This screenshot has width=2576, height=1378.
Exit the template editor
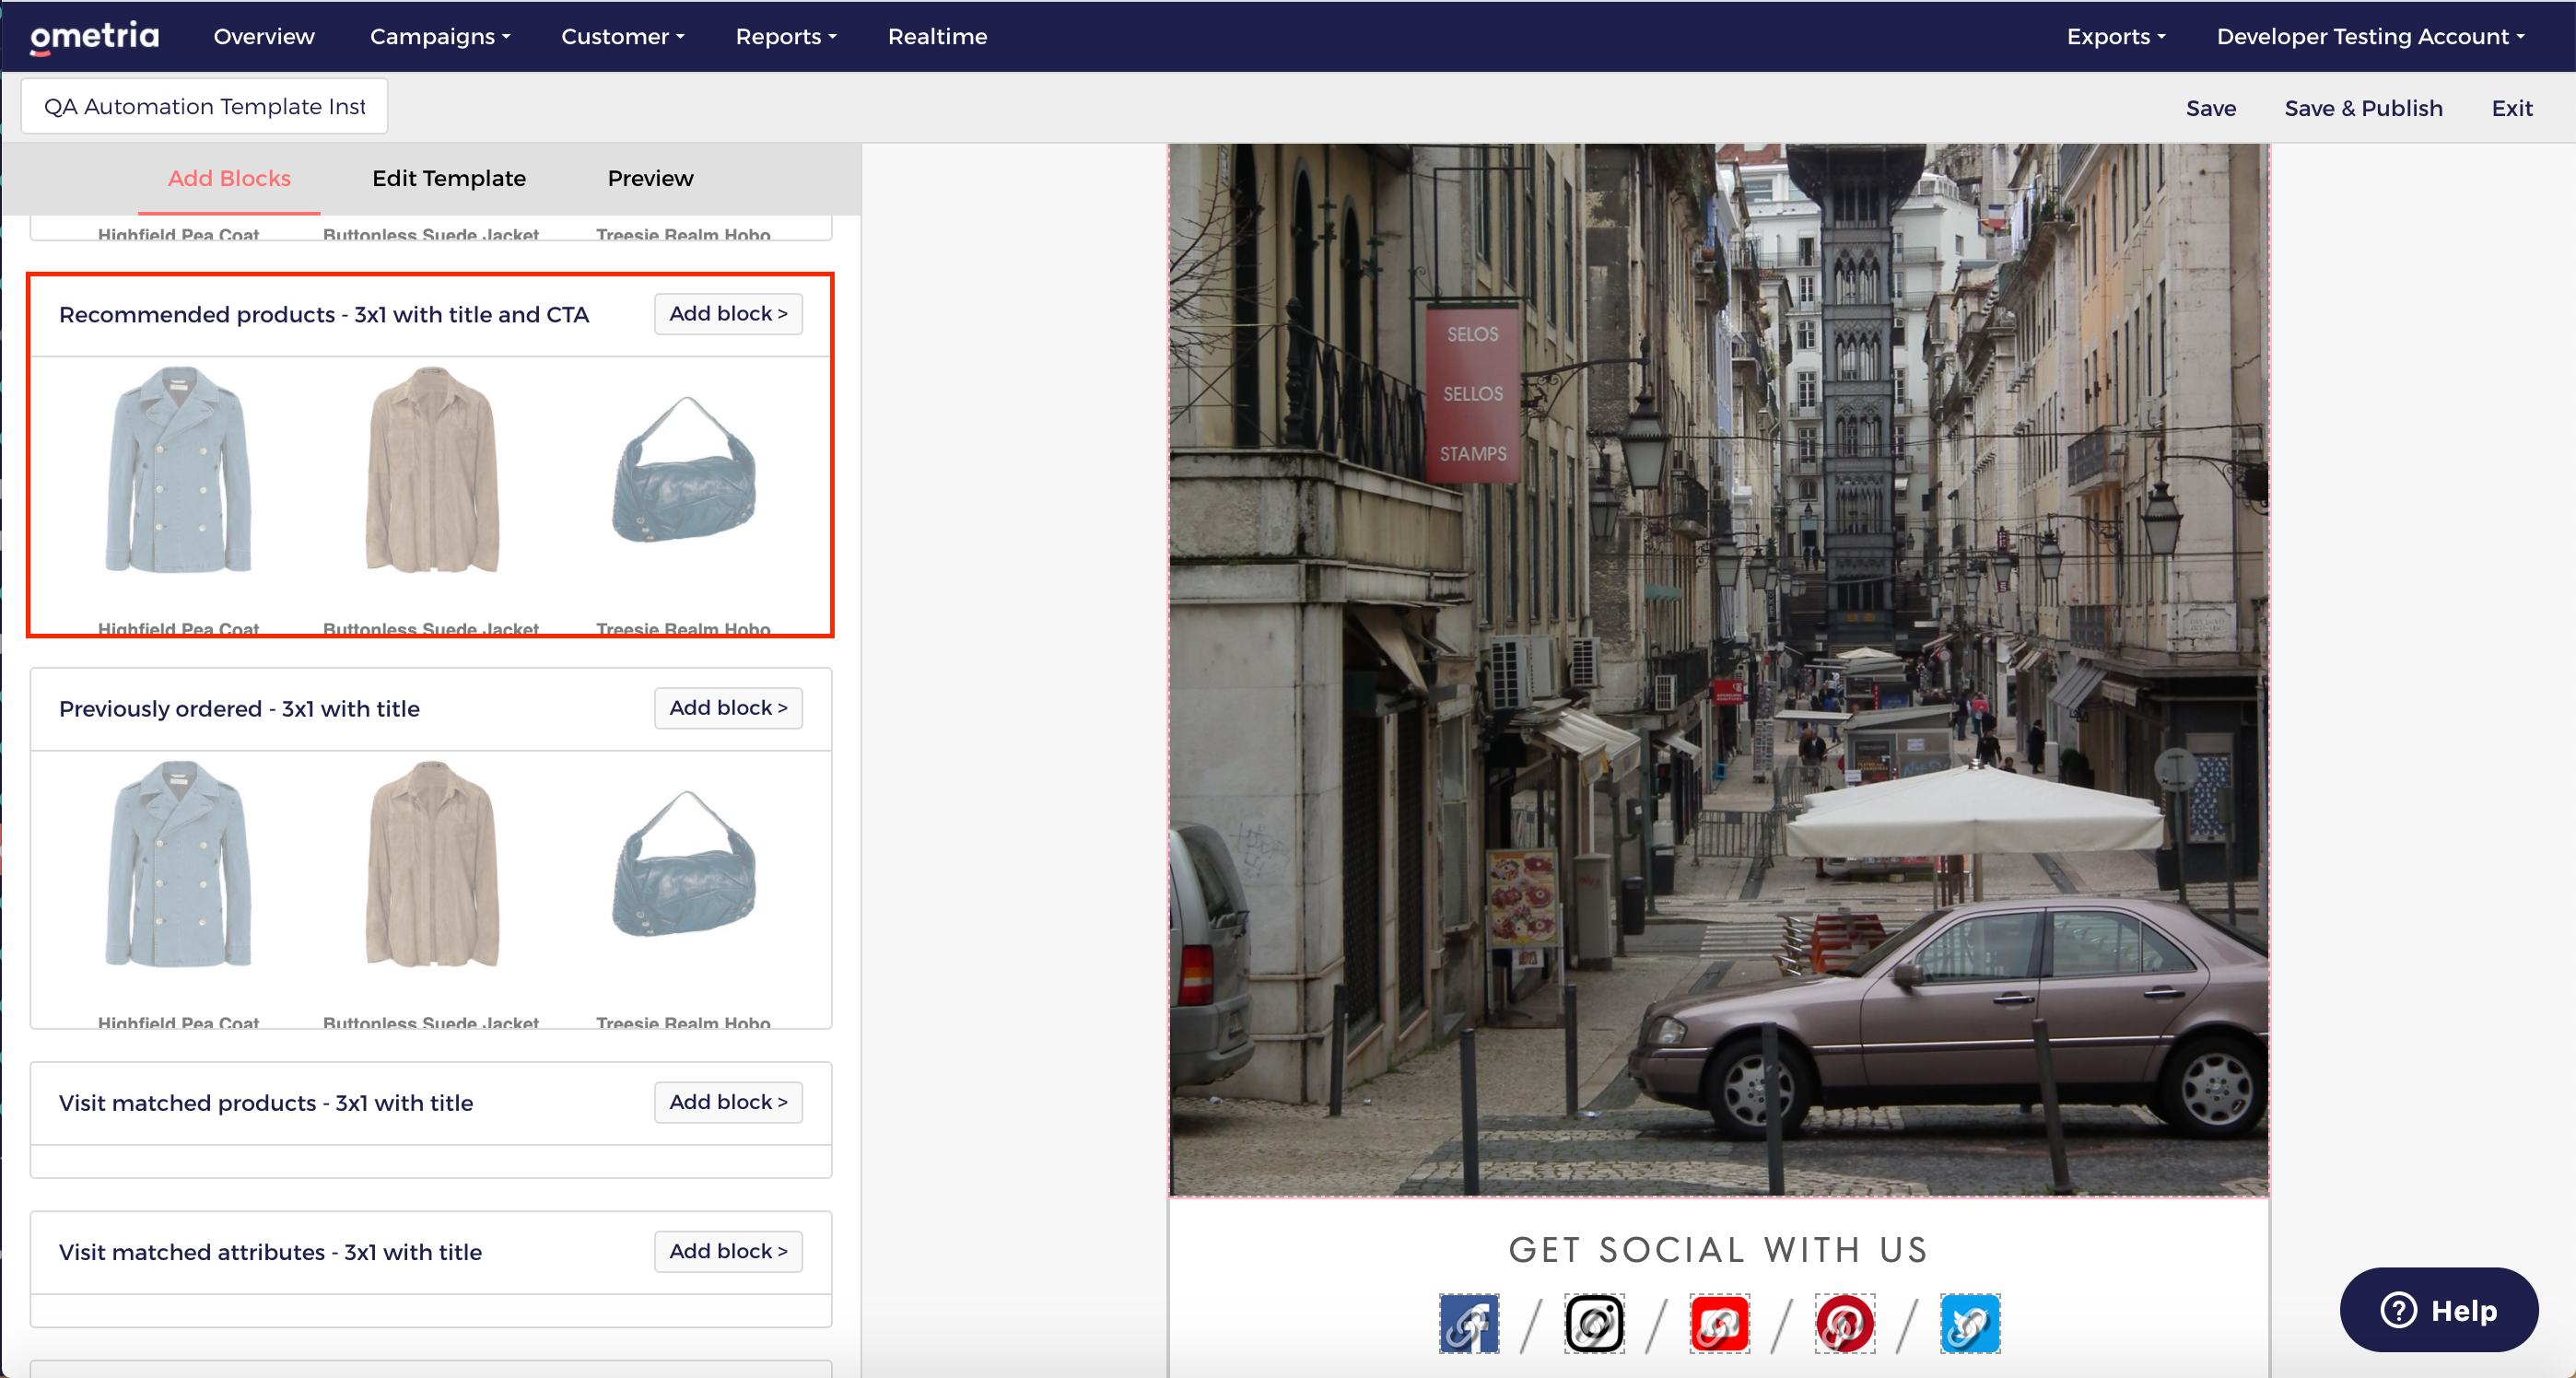point(2511,108)
